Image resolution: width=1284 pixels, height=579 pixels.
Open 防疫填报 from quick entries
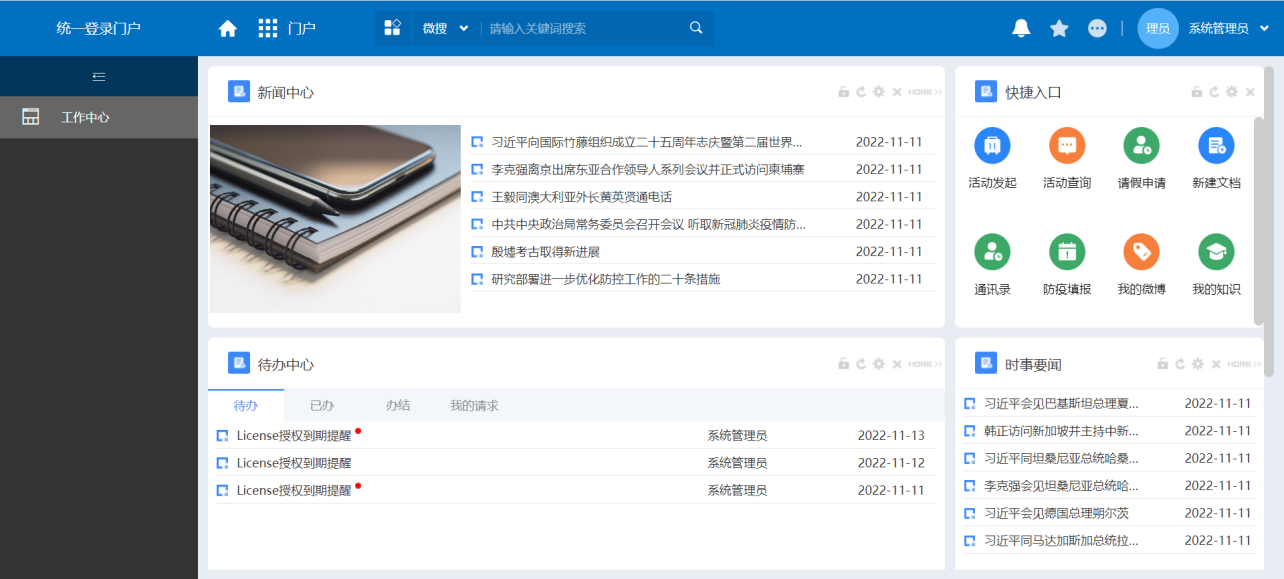click(x=1066, y=251)
